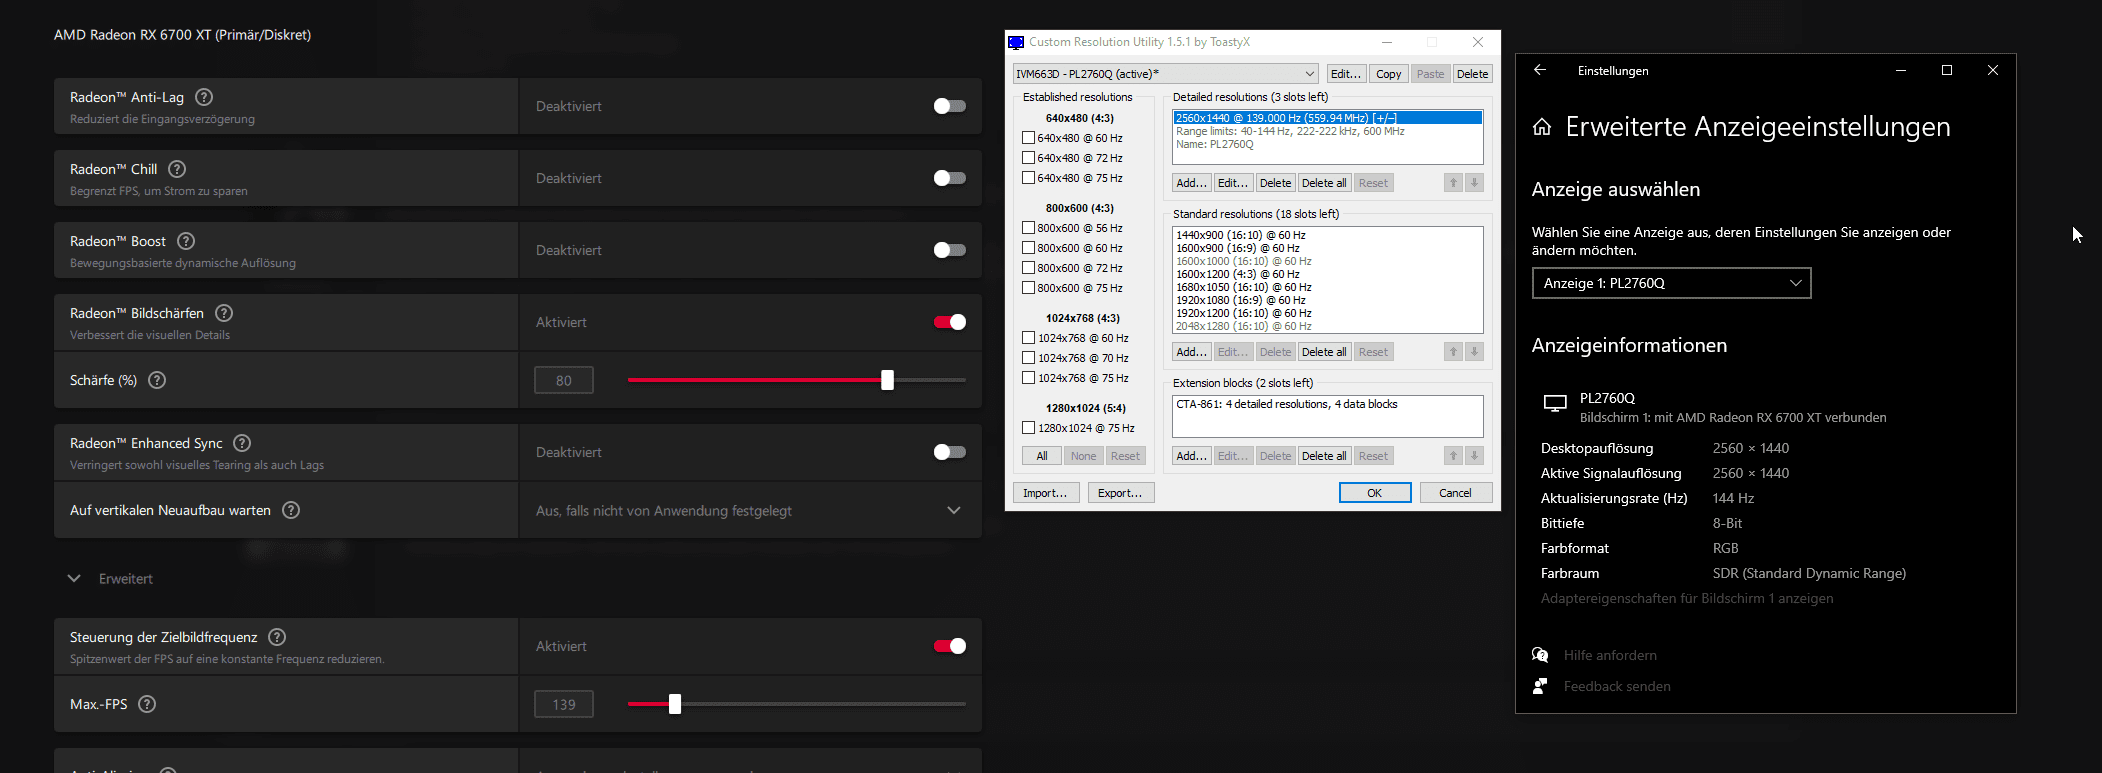Disable Steuerung der Zielbildfrequenz toggle
Viewport: 2102px width, 773px height.
tap(949, 646)
